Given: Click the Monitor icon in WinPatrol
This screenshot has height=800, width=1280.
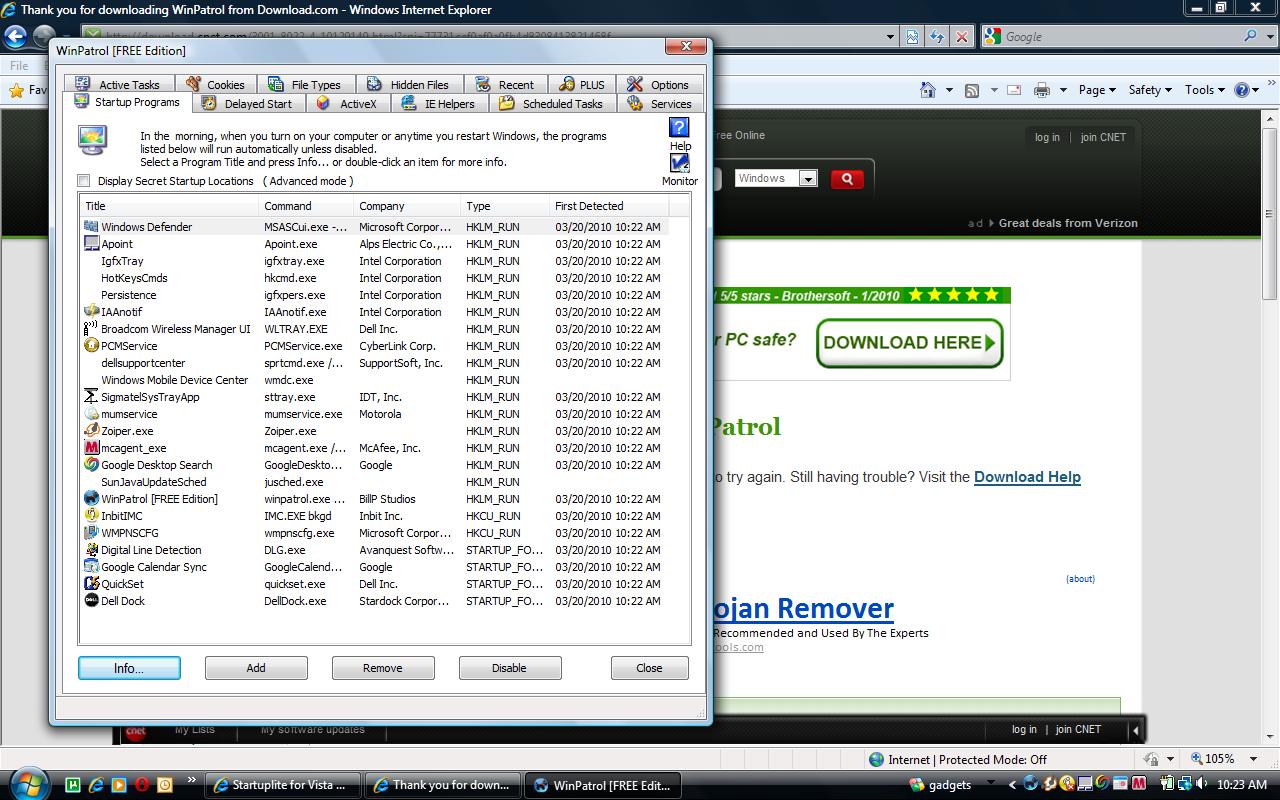Looking at the screenshot, I should [x=679, y=163].
